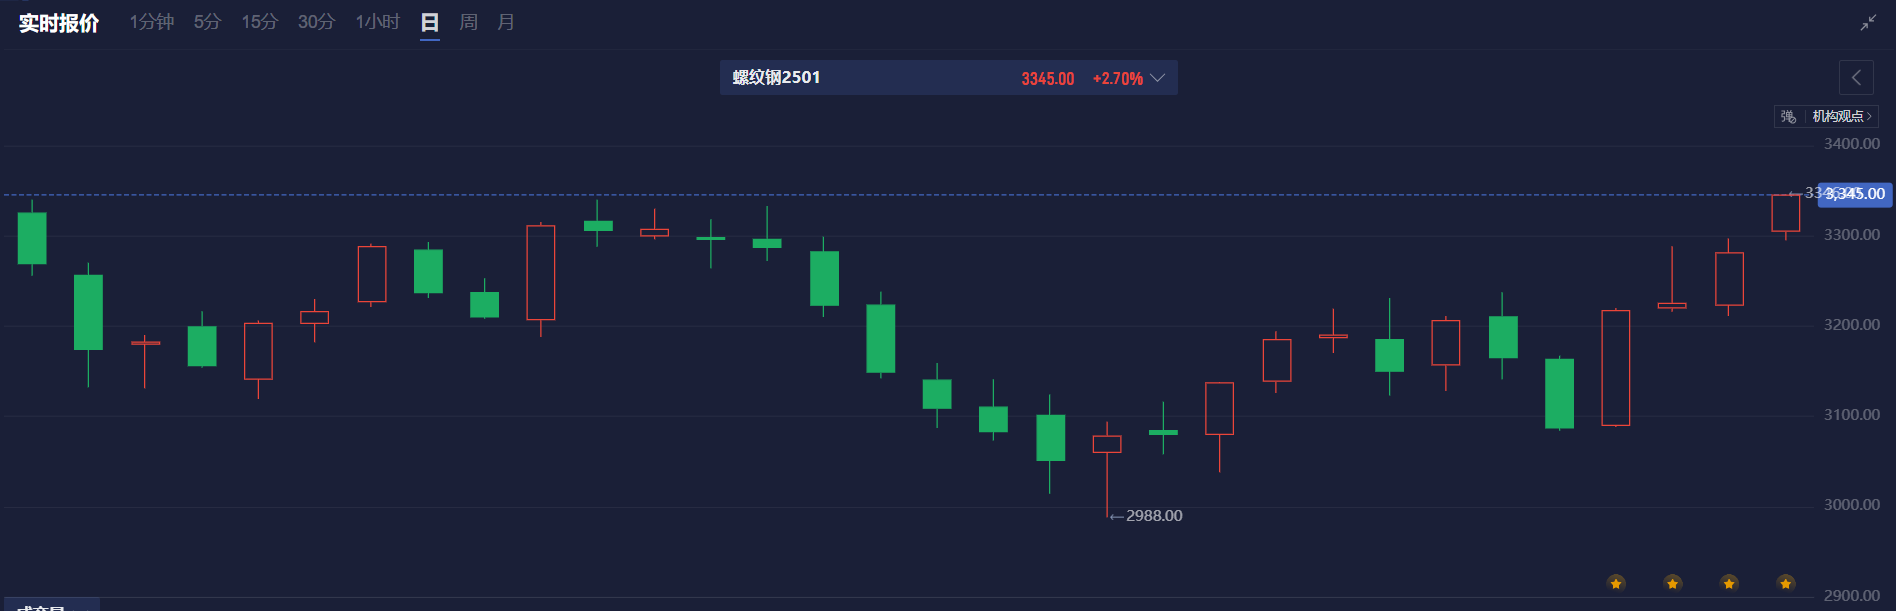Click the first orange star event marker
This screenshot has height=611, width=1896.
1616,583
